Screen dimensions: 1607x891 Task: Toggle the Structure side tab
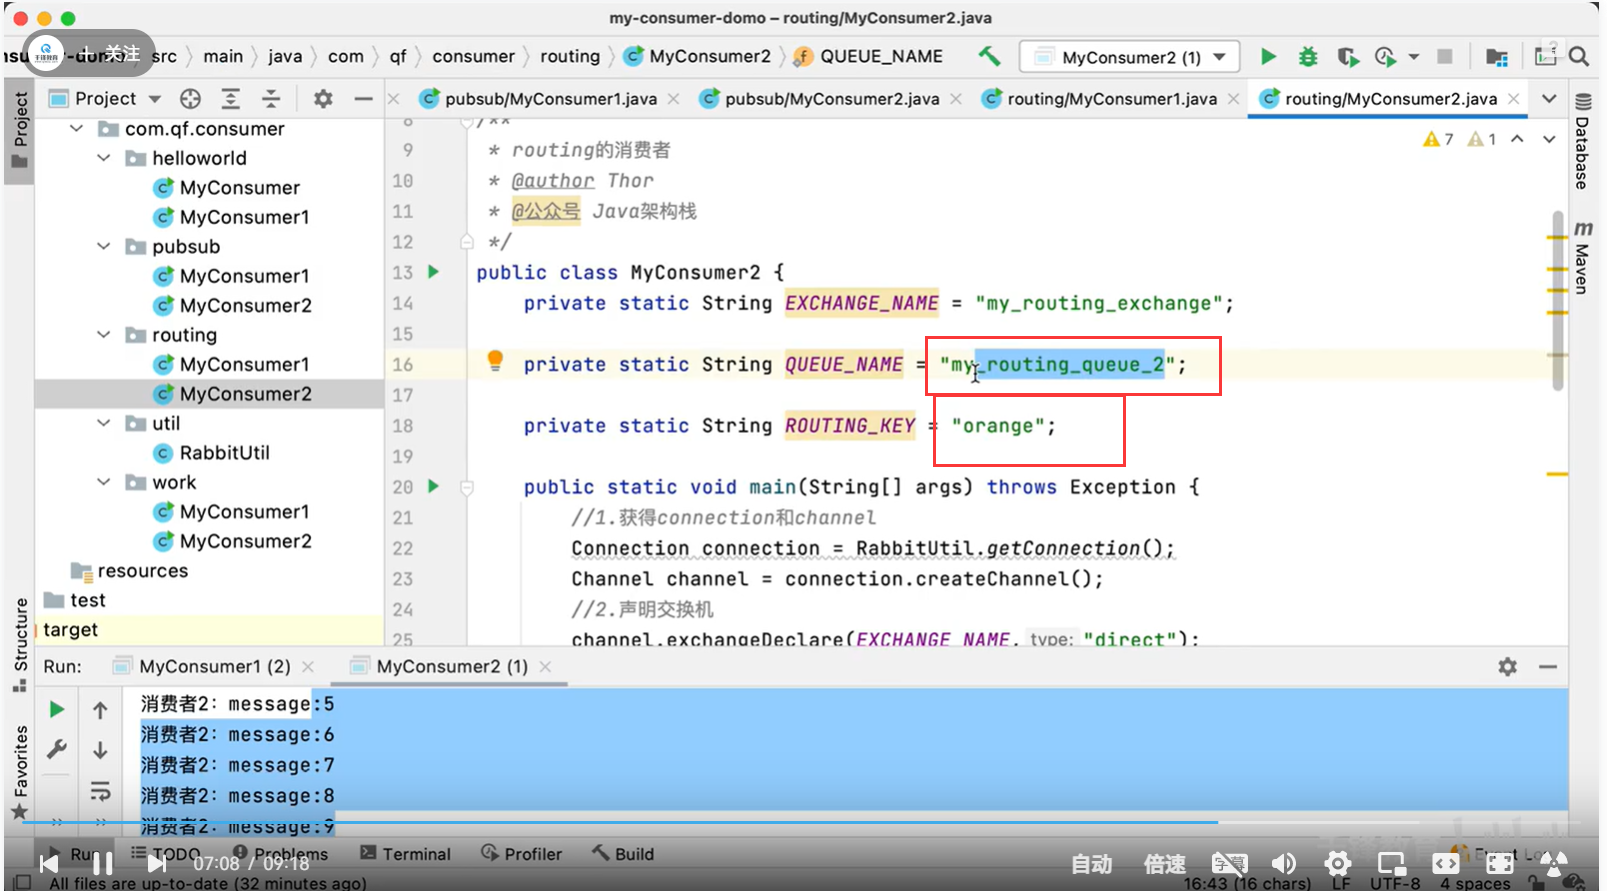(19, 644)
